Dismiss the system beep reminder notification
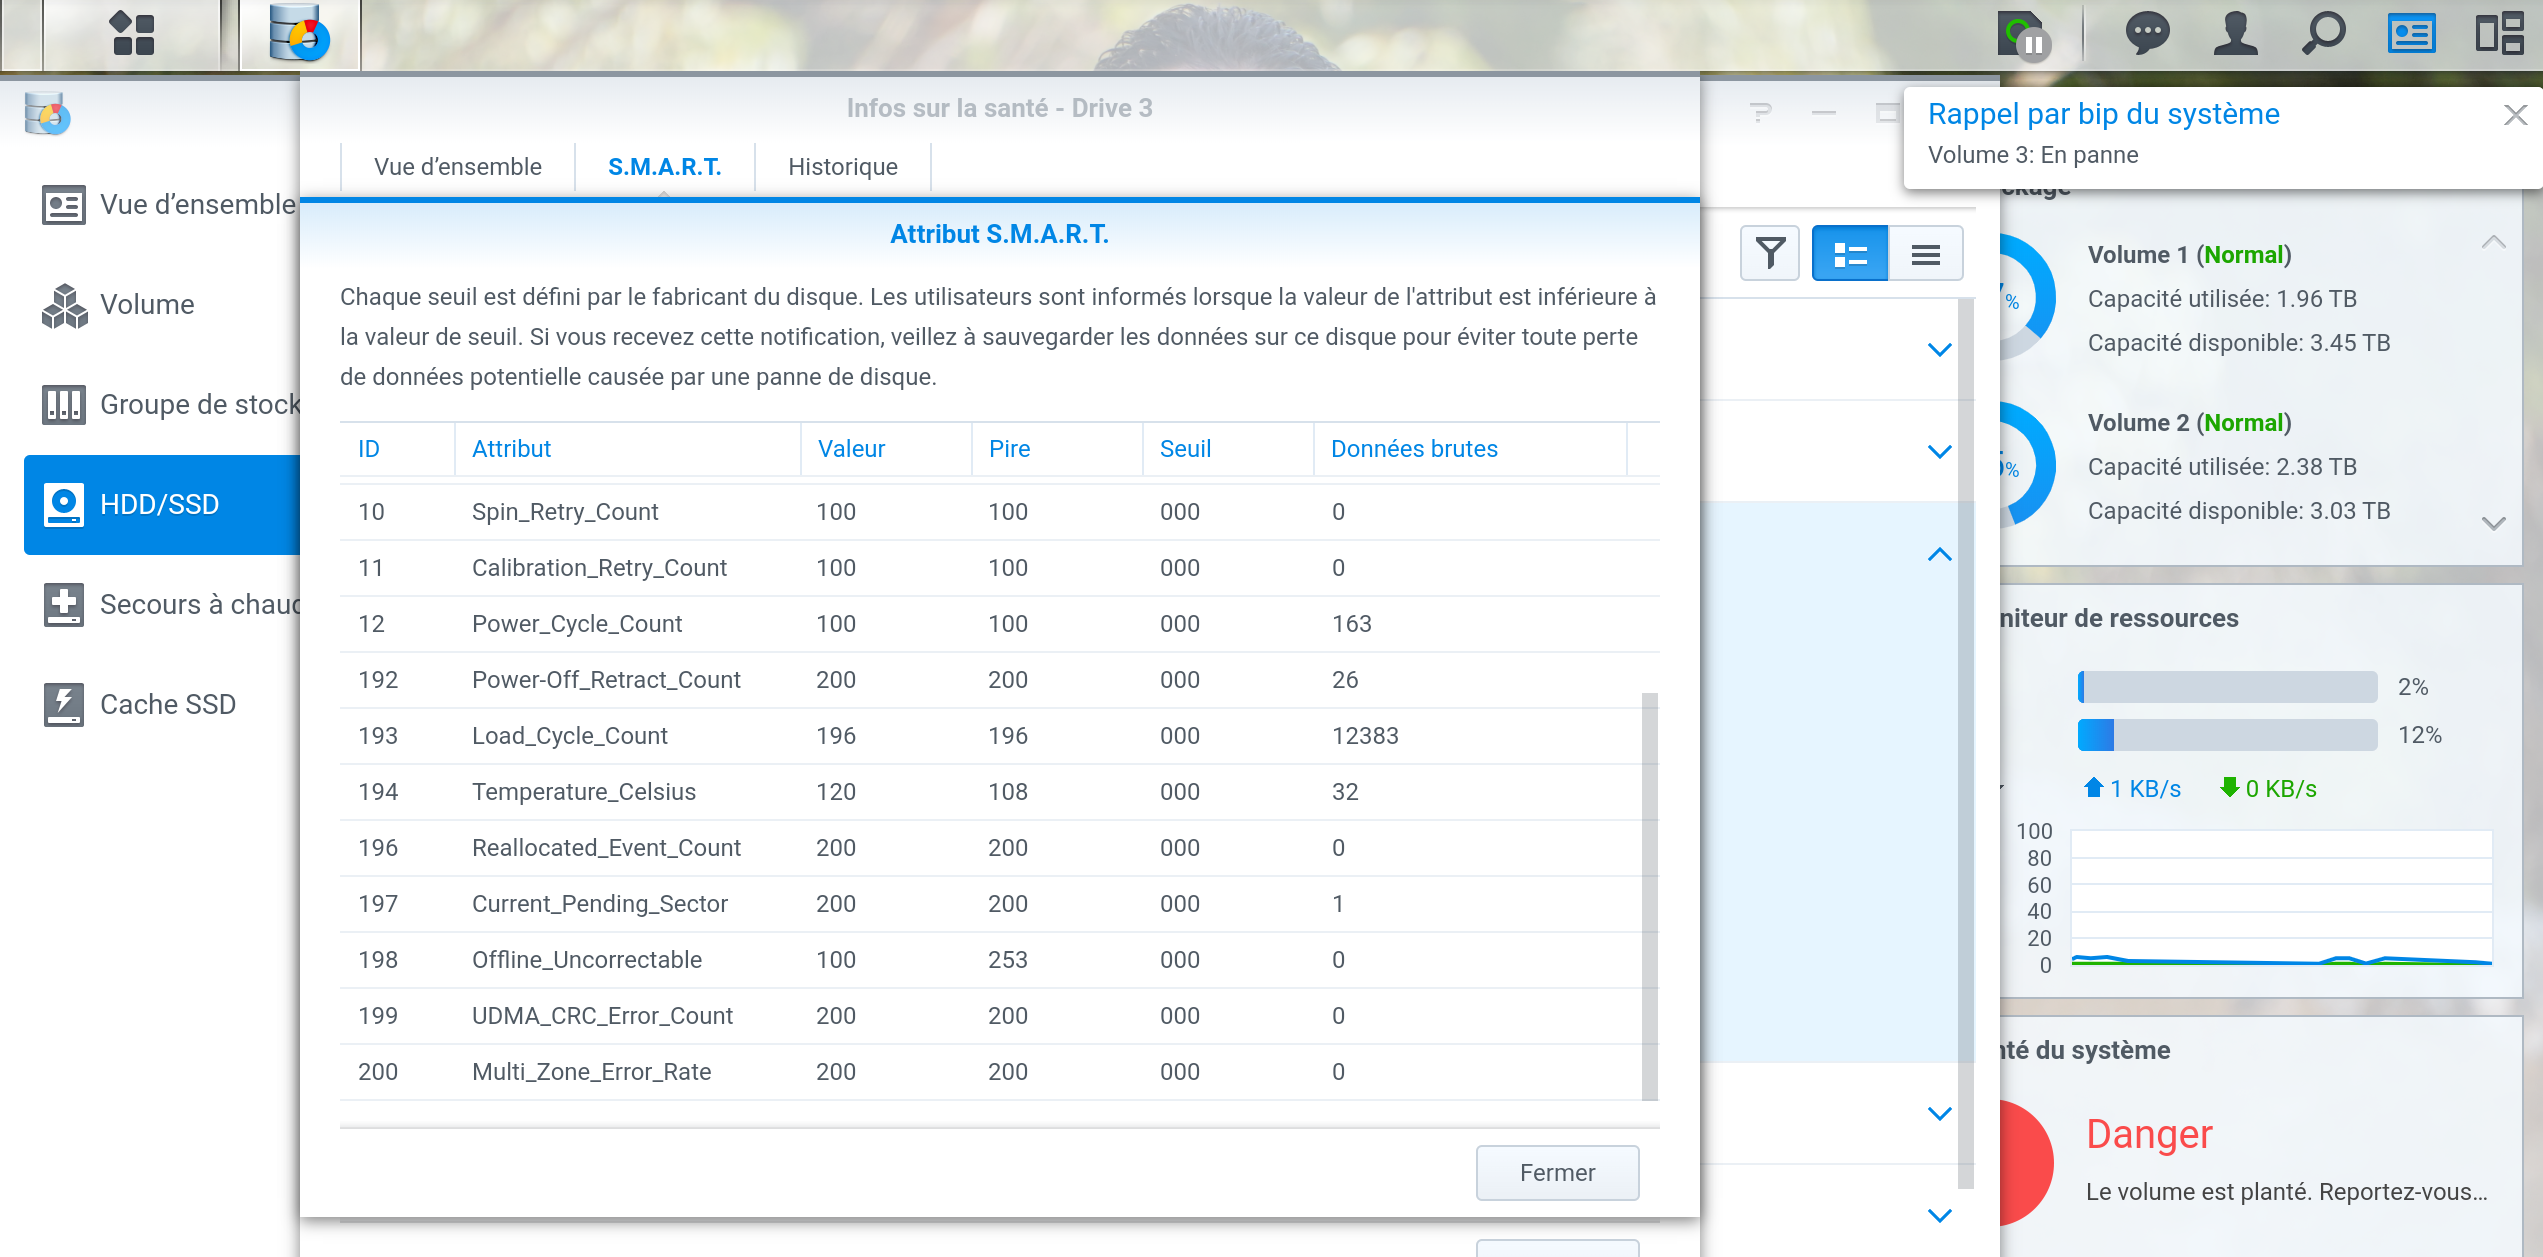Image resolution: width=2543 pixels, height=1257 pixels. click(x=2515, y=115)
